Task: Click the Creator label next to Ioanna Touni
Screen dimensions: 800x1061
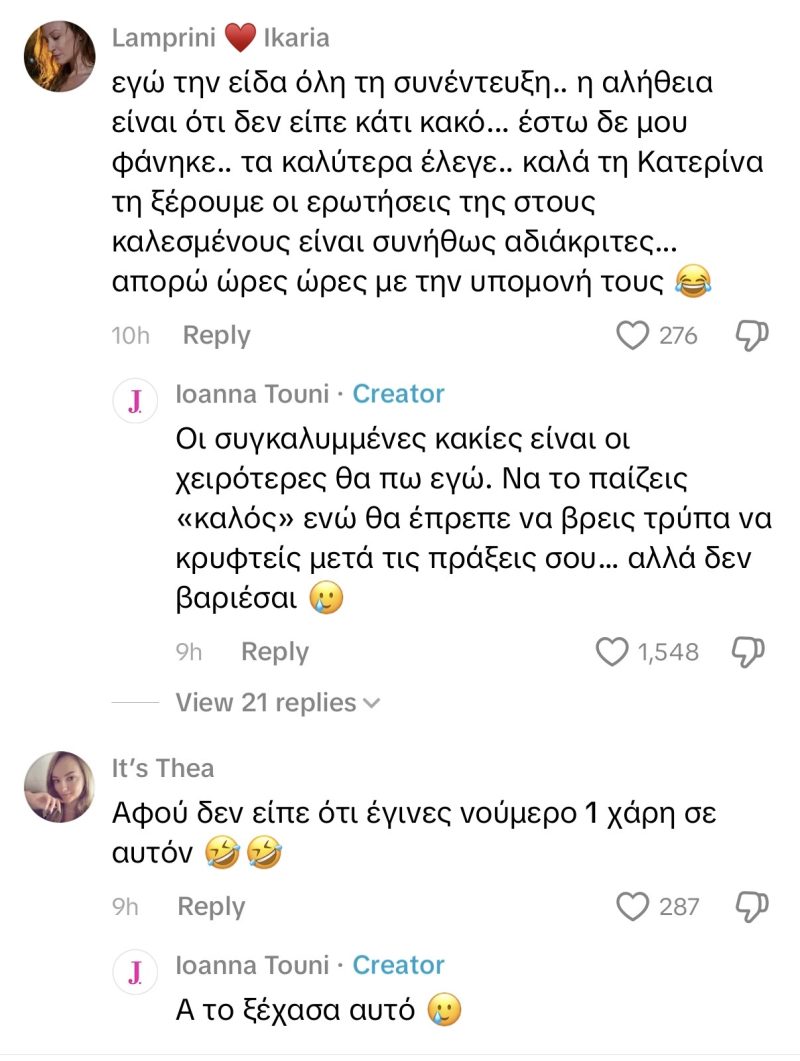Action: pyautogui.click(x=398, y=394)
